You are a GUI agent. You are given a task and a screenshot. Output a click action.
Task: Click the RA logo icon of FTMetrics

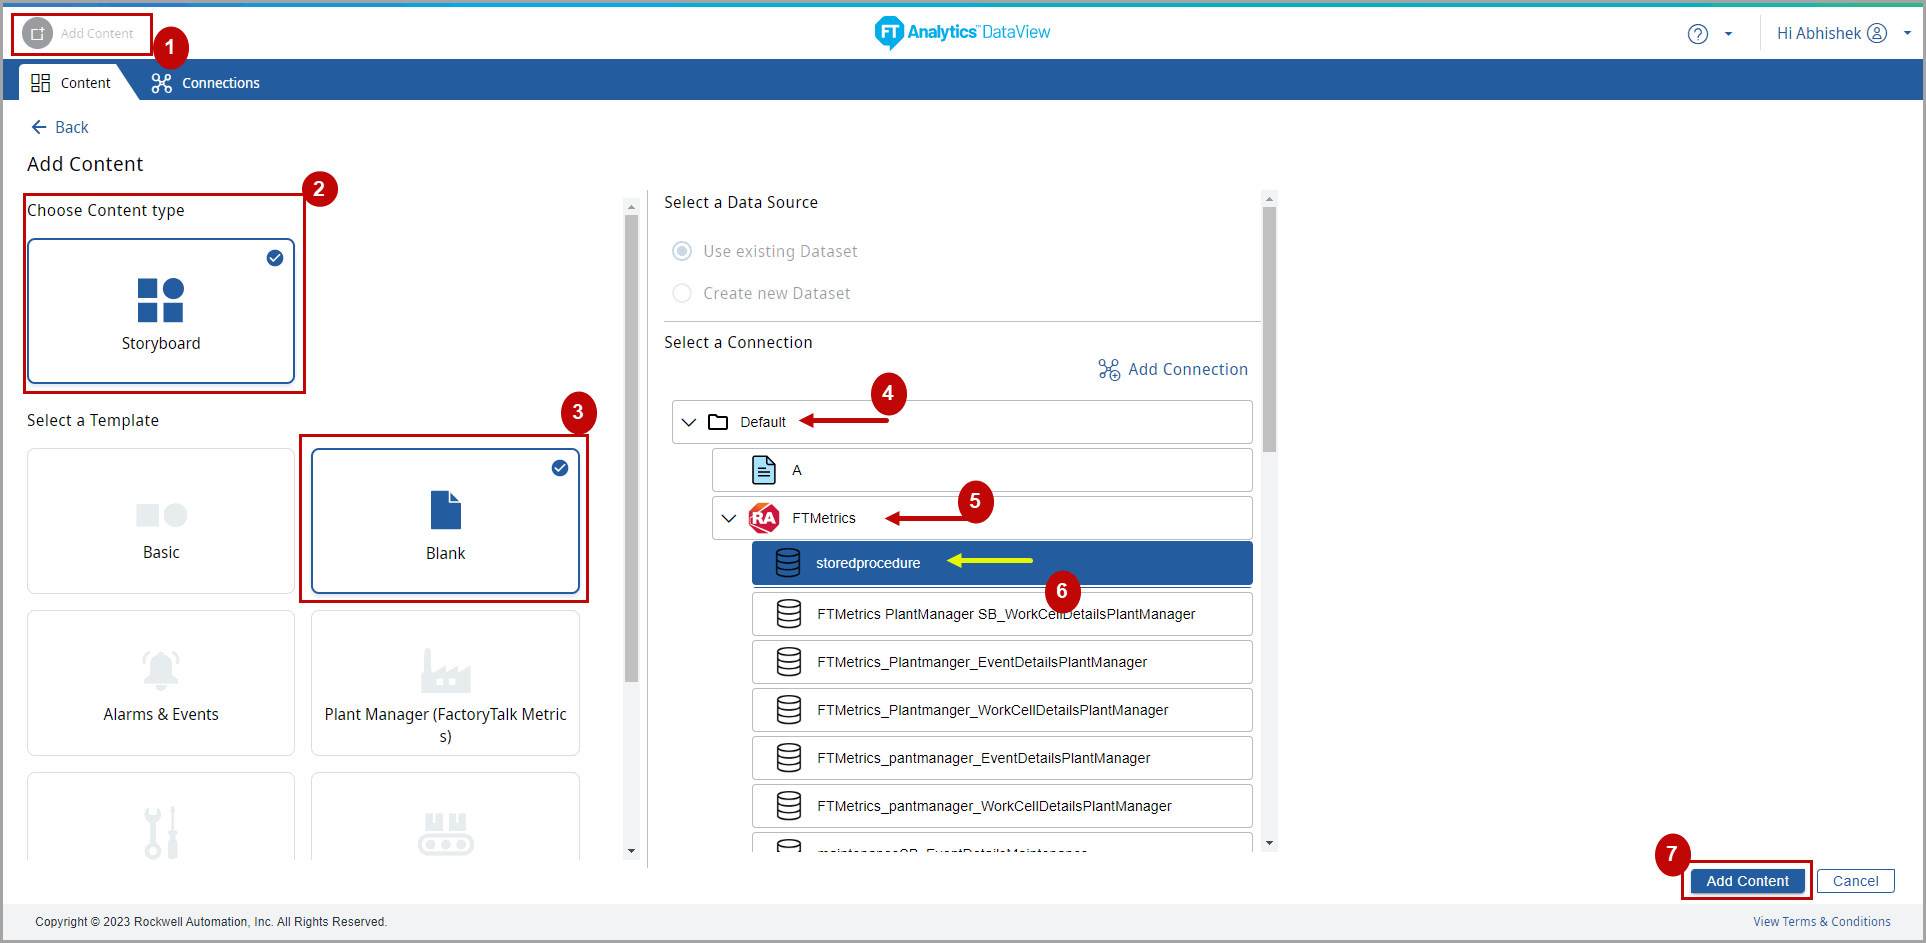[x=764, y=518]
